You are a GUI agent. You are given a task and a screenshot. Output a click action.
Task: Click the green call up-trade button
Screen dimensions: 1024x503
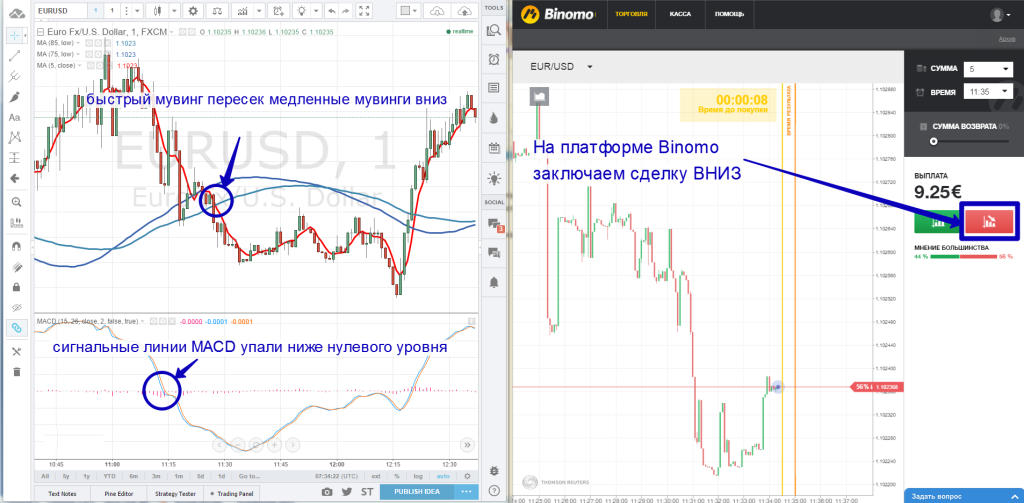pyautogui.click(x=938, y=223)
